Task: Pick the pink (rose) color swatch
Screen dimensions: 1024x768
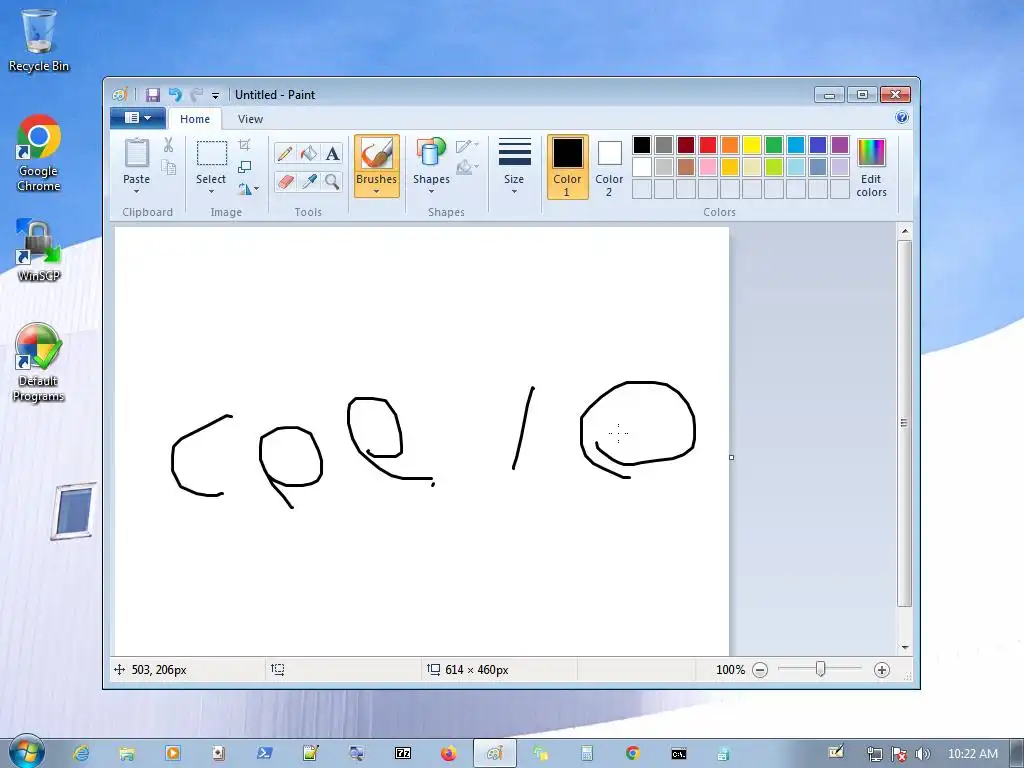Action: pyautogui.click(x=708, y=167)
